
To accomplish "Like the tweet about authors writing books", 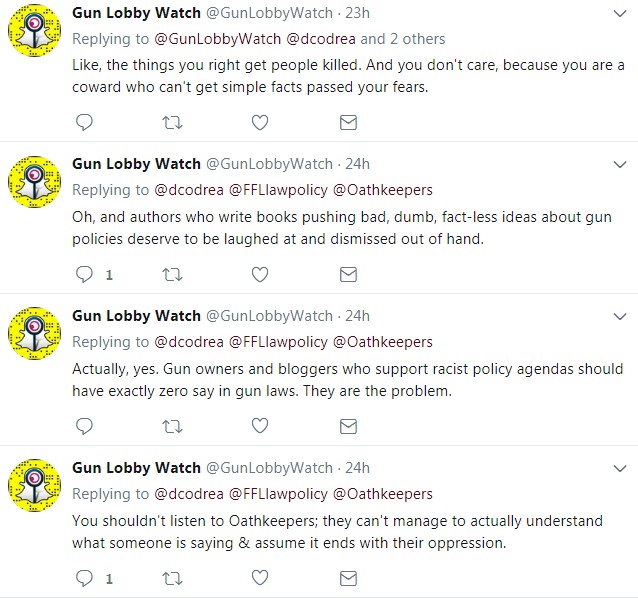I will pyautogui.click(x=260, y=274).
